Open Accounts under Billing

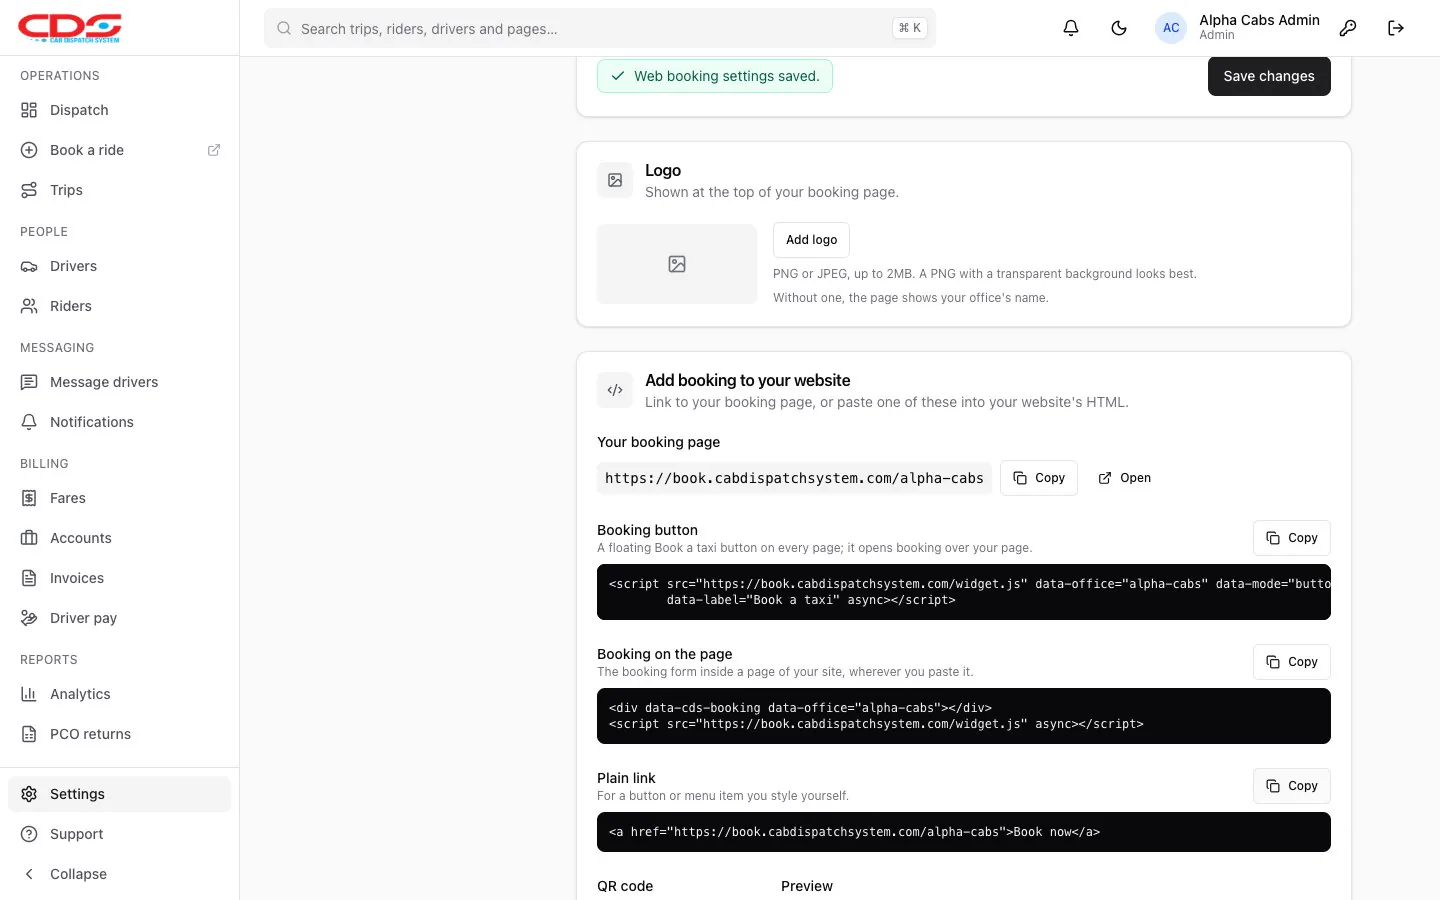119,538
